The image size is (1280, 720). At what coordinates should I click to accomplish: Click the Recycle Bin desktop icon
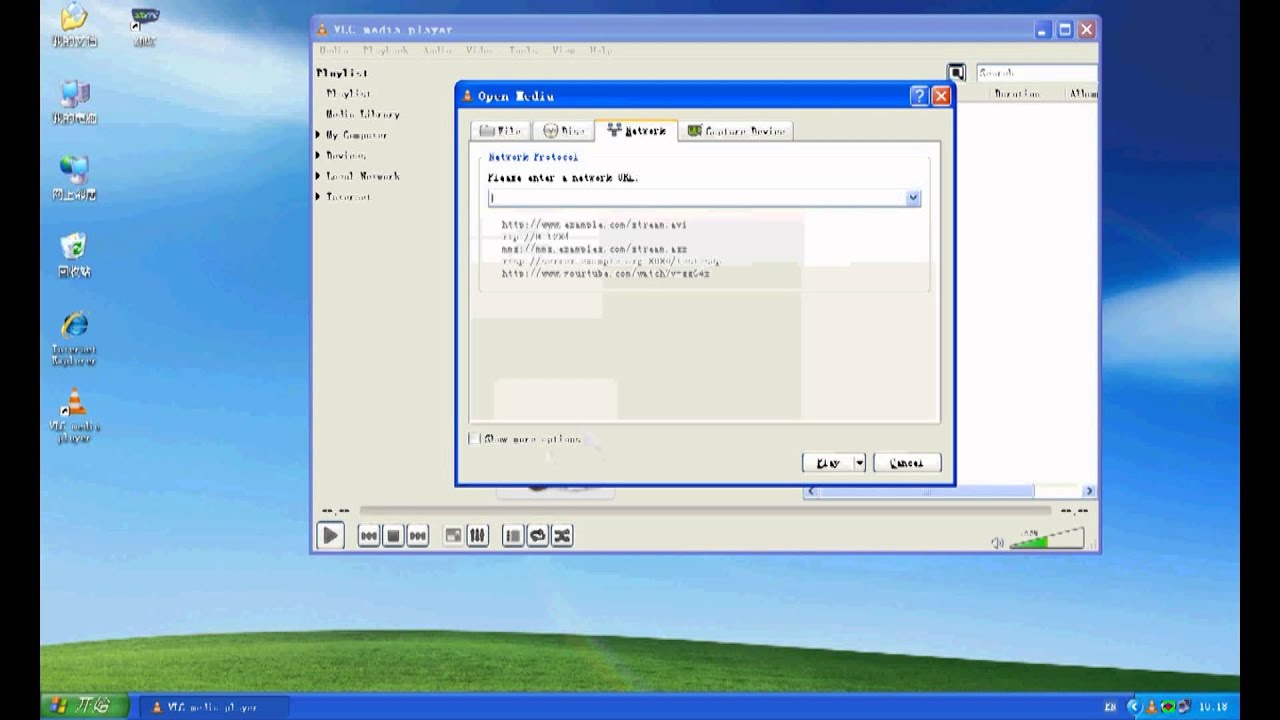[74, 256]
